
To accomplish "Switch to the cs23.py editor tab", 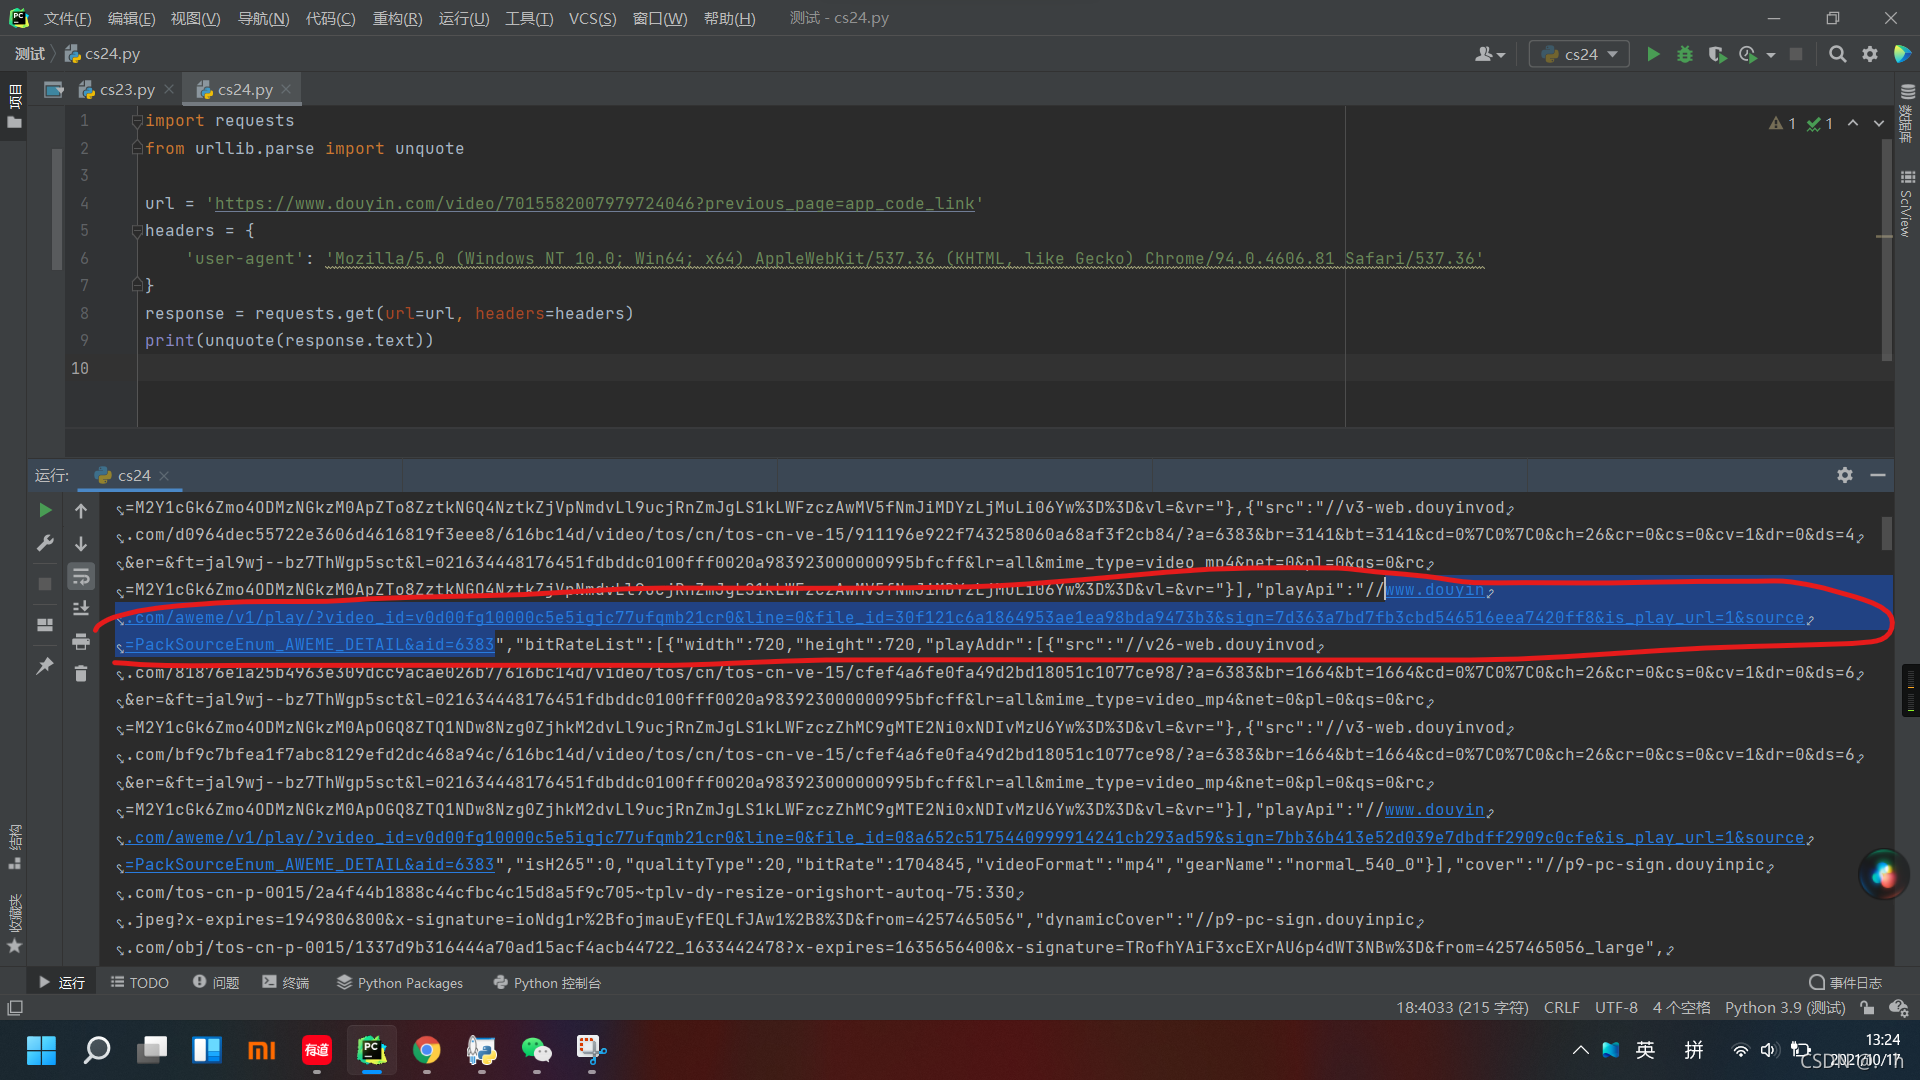I will coord(126,89).
